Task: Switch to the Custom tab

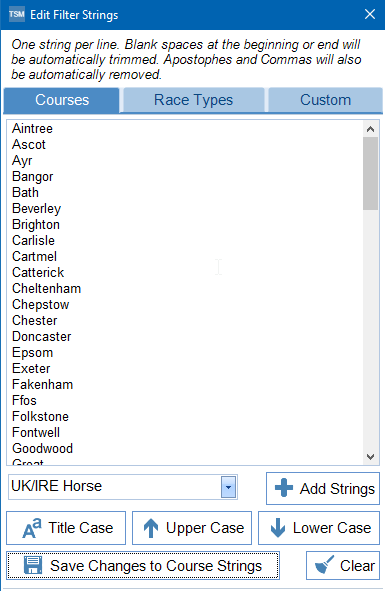Action: (x=325, y=100)
